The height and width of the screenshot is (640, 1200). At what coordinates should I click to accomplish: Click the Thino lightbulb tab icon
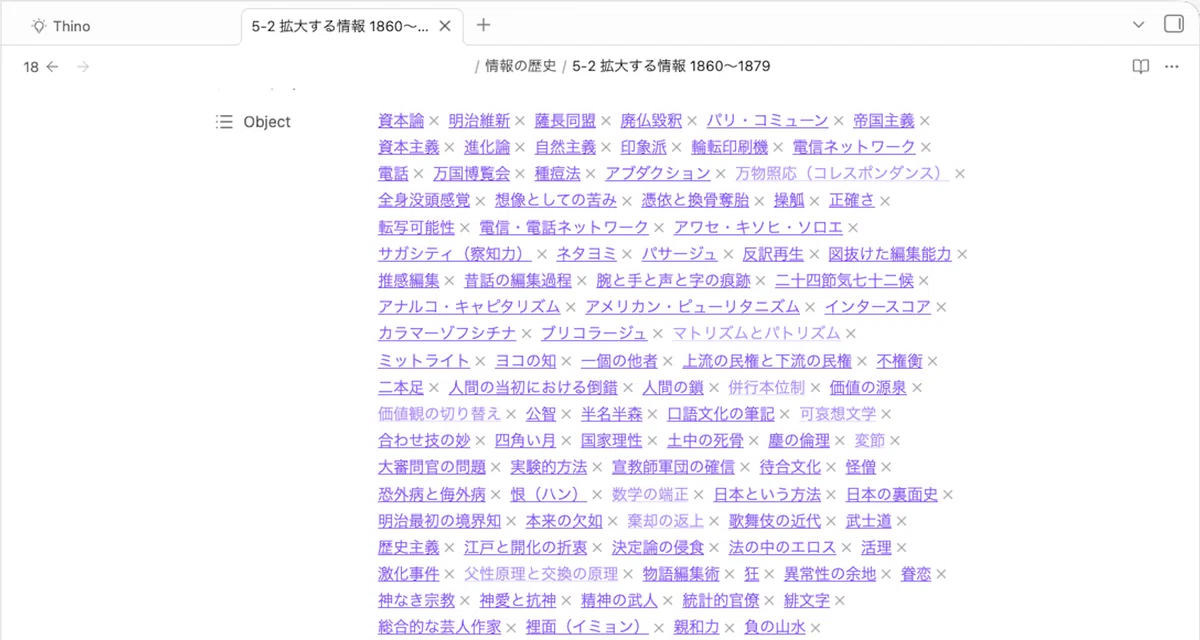pyautogui.click(x=38, y=26)
